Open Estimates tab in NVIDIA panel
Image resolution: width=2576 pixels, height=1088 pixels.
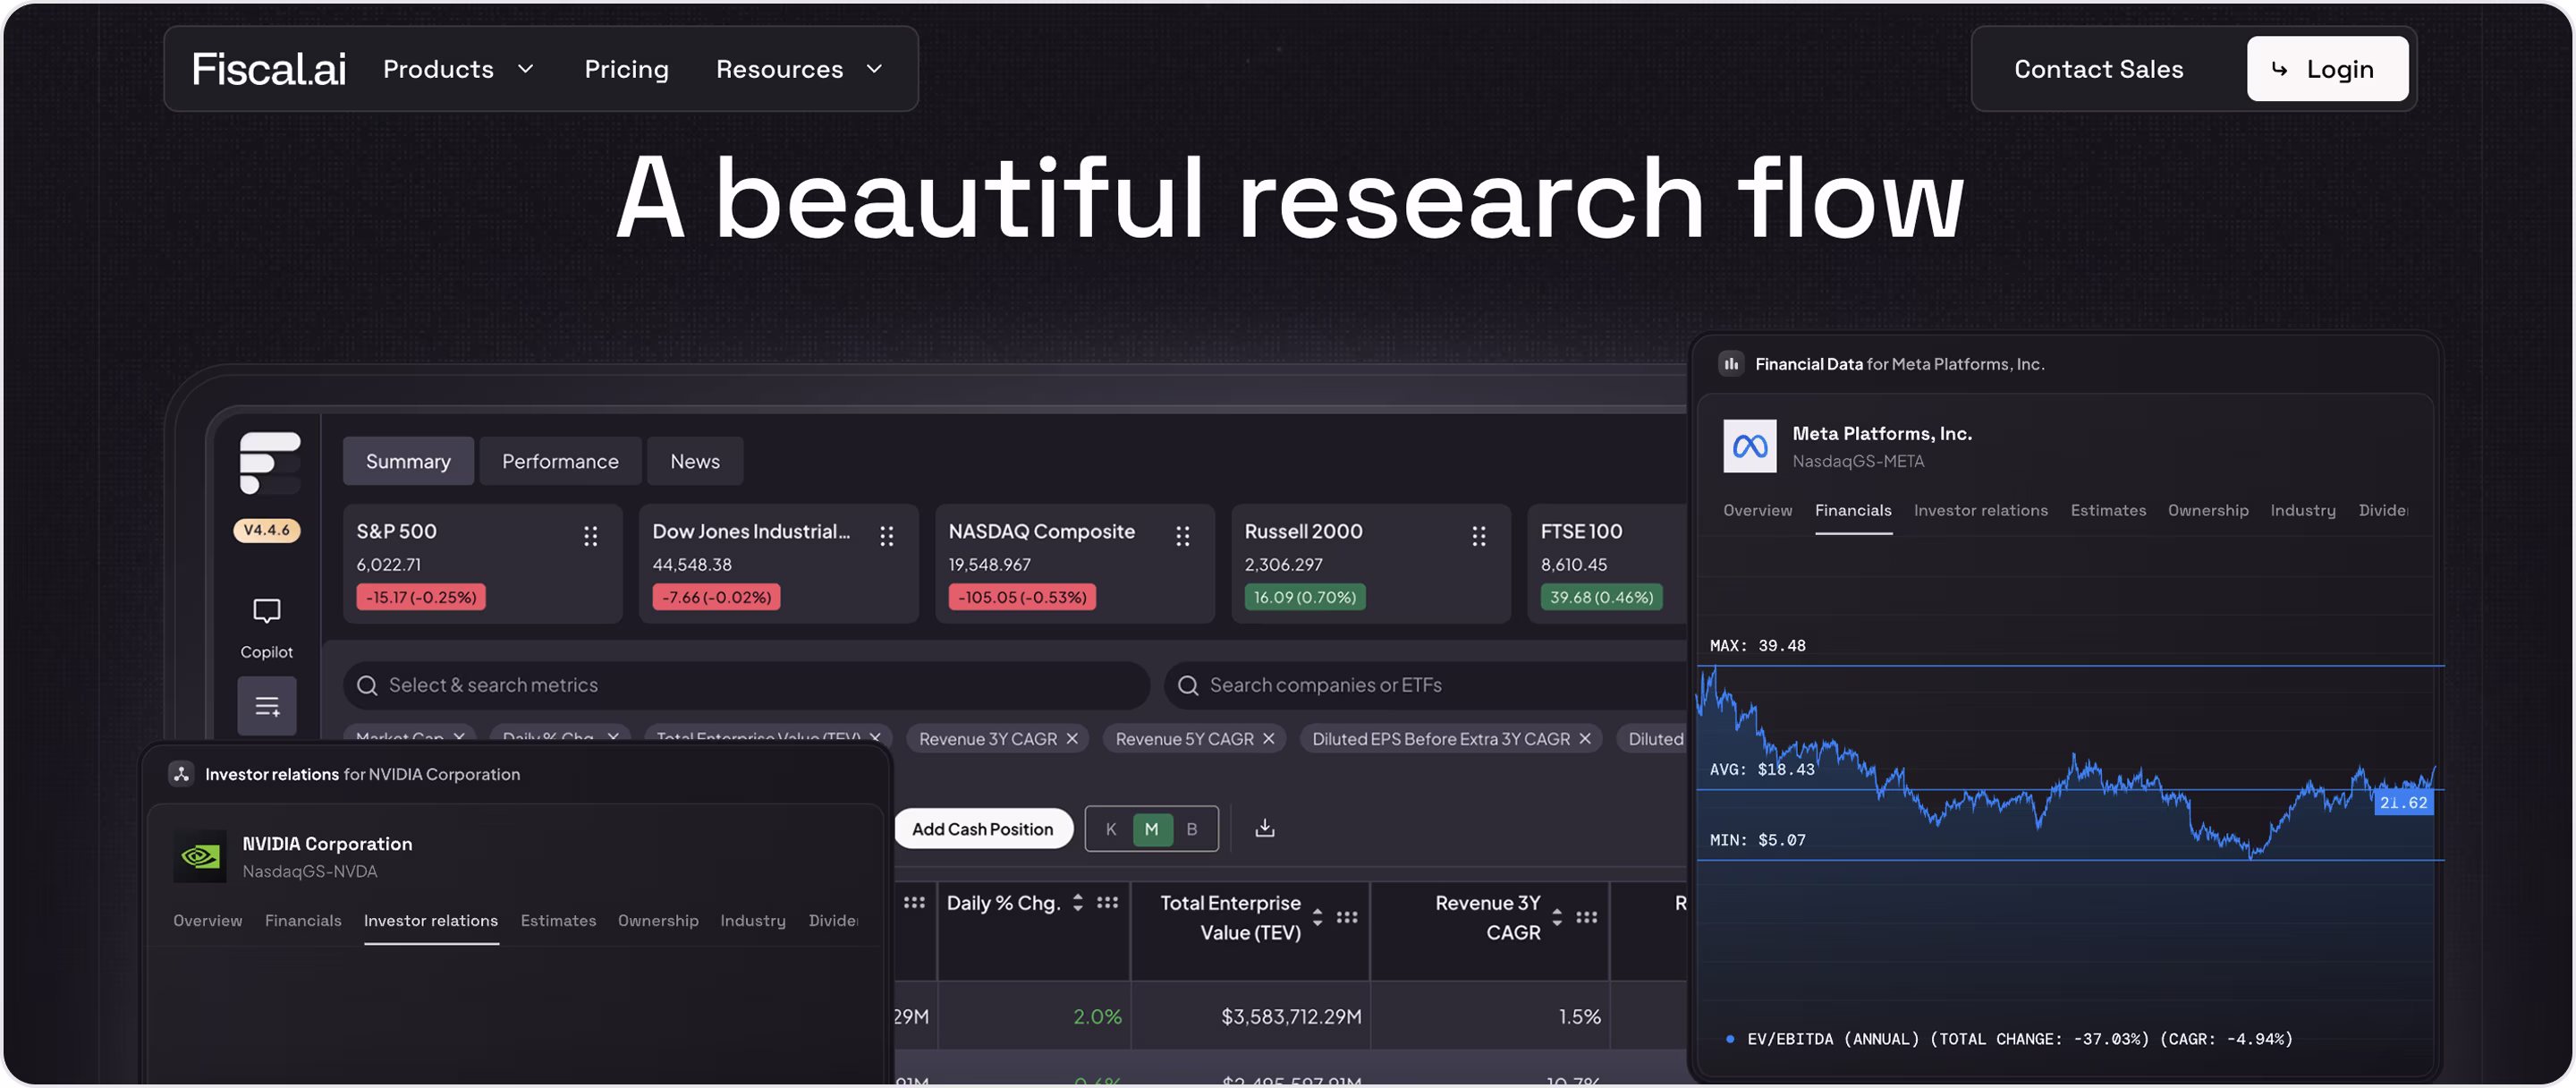coord(558,921)
